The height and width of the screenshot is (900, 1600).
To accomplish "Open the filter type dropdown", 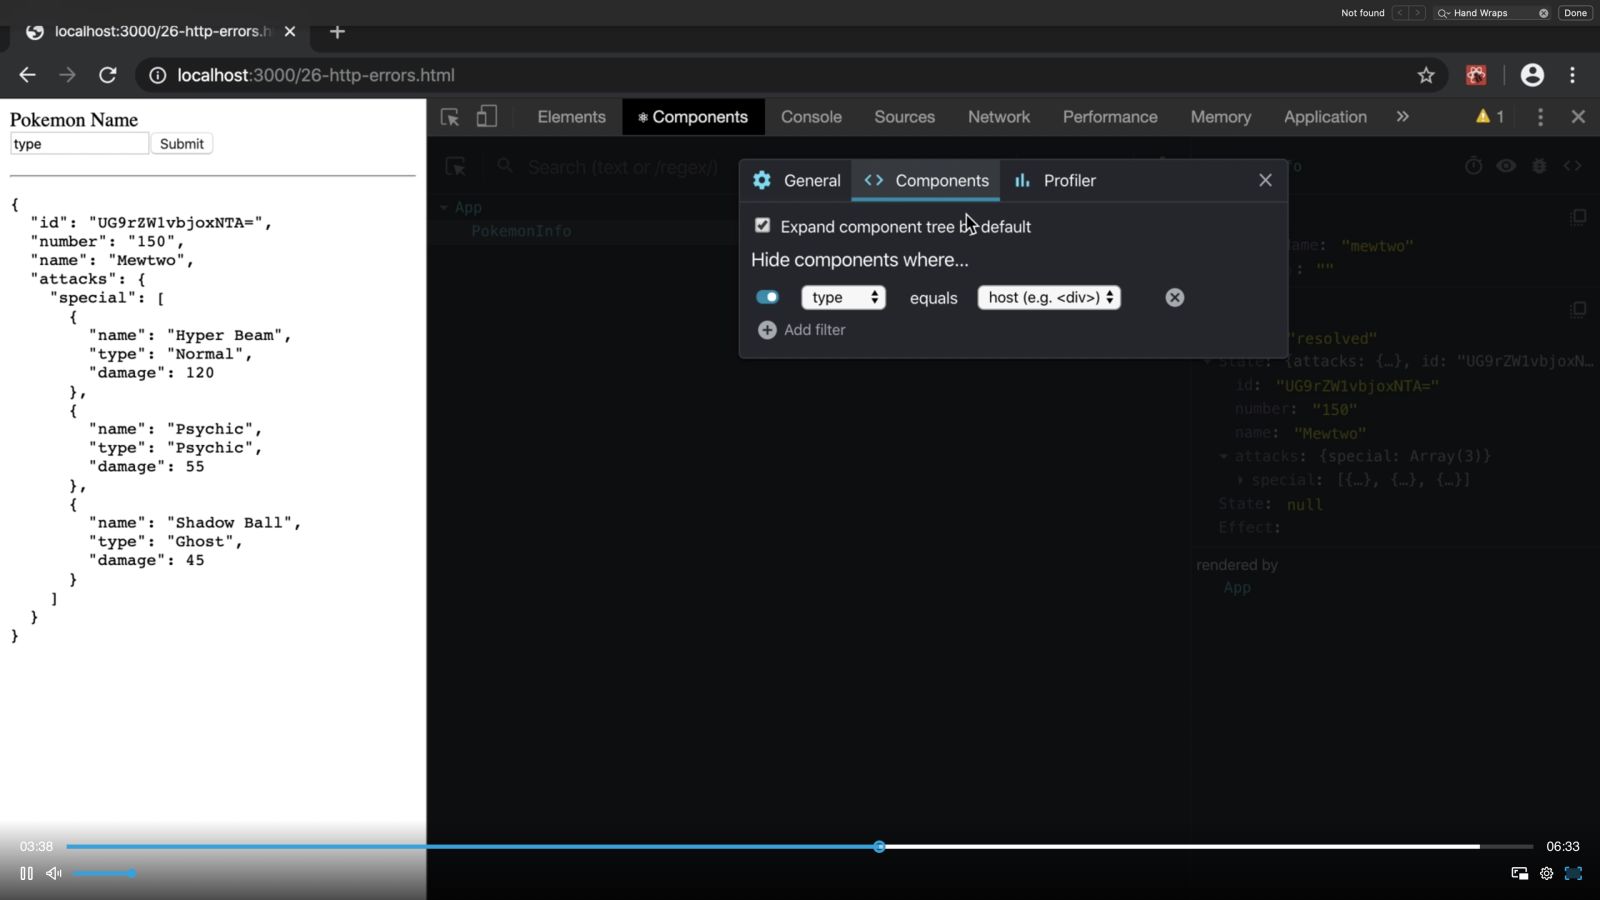I will (x=843, y=298).
